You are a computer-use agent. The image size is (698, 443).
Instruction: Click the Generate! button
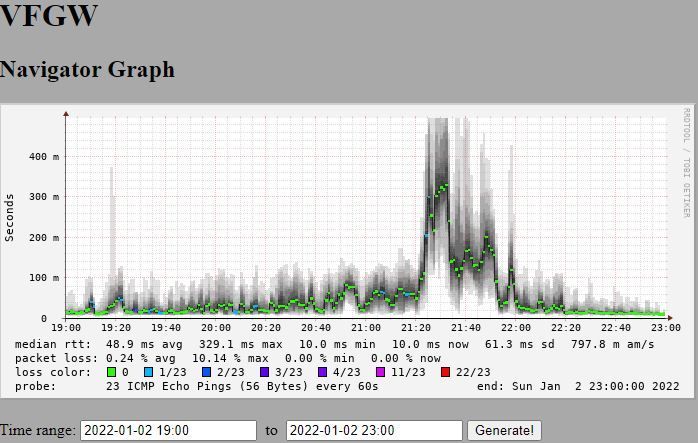pos(504,431)
